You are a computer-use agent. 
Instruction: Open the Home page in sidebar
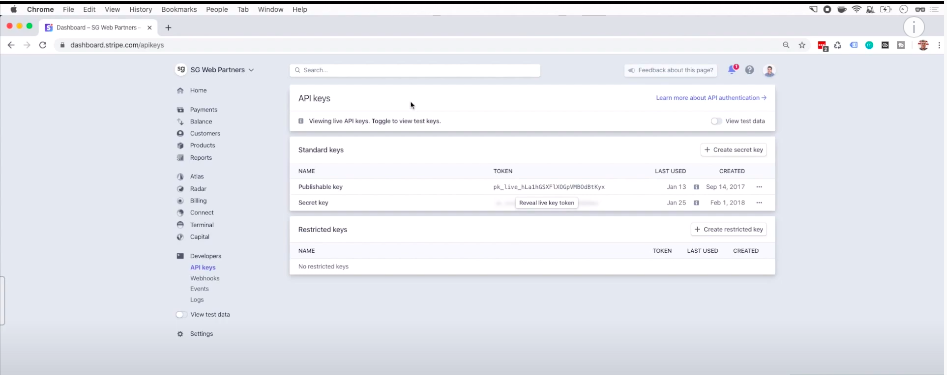click(198, 91)
